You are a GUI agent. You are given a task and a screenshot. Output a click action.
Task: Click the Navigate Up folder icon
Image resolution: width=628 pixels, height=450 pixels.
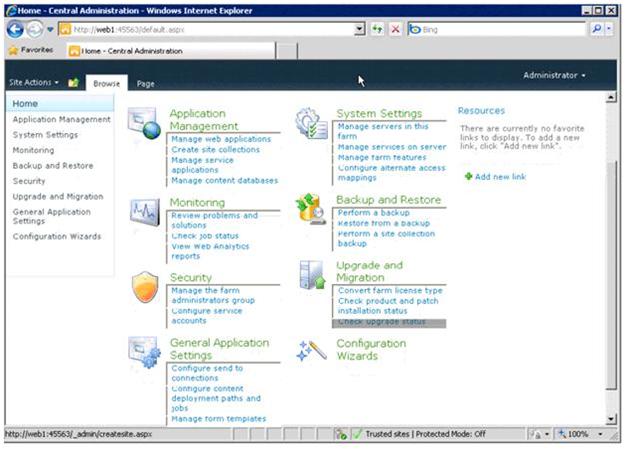[x=73, y=82]
